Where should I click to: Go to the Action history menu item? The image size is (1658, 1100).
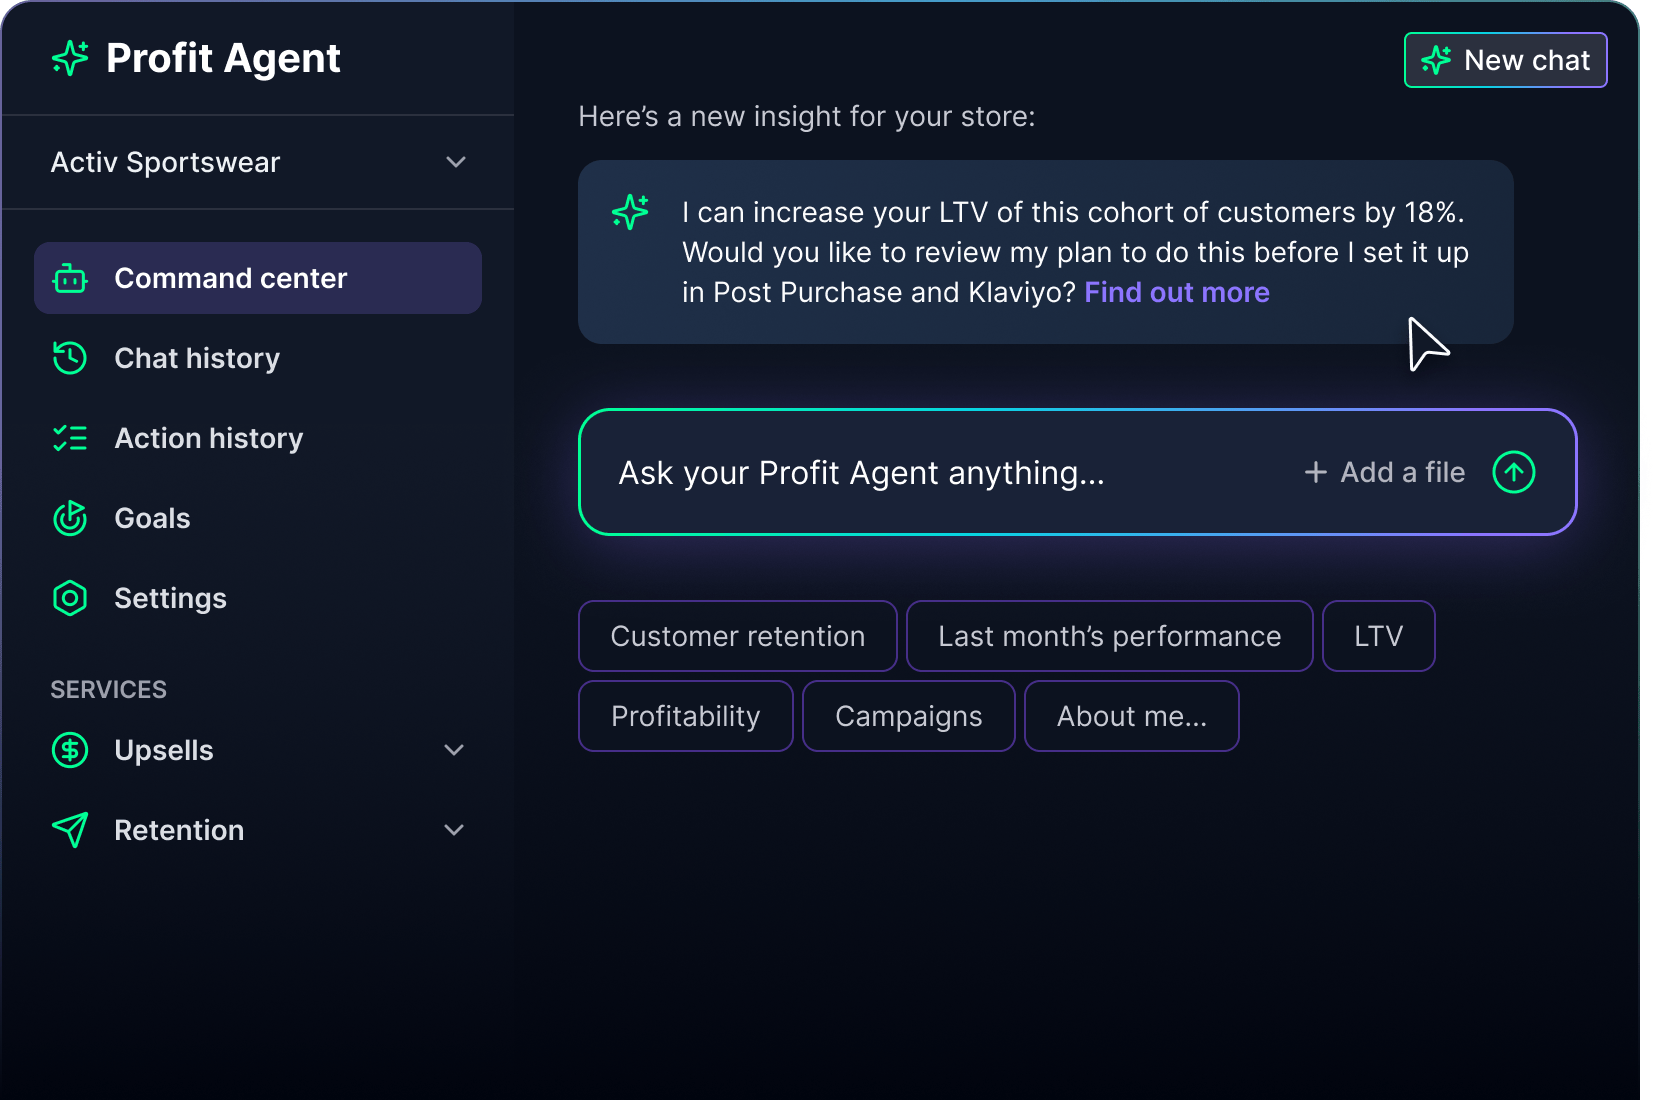click(x=258, y=438)
